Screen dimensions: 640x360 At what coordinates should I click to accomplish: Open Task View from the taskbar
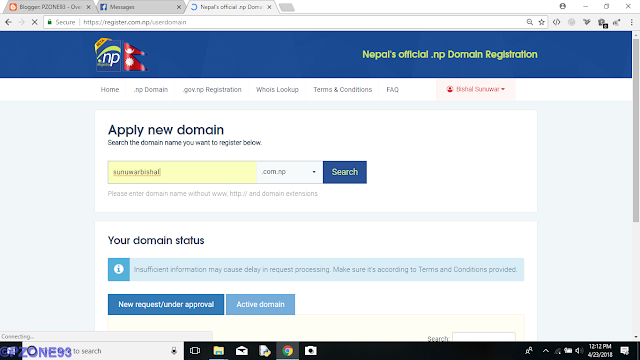click(x=195, y=351)
